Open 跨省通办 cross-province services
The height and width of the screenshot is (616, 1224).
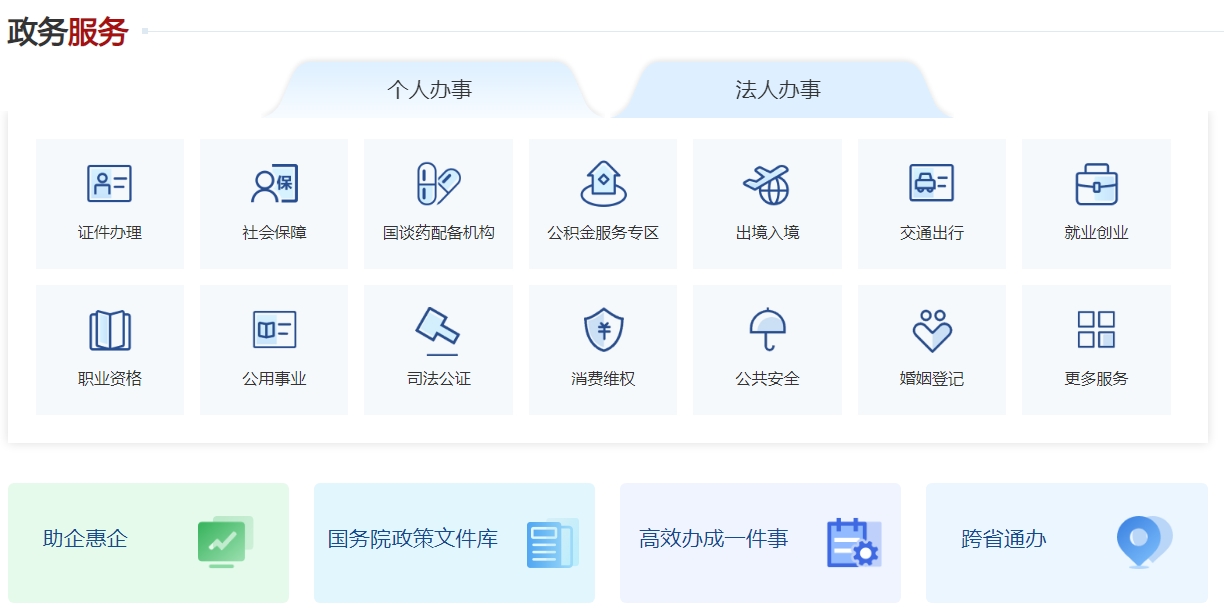click(1066, 542)
